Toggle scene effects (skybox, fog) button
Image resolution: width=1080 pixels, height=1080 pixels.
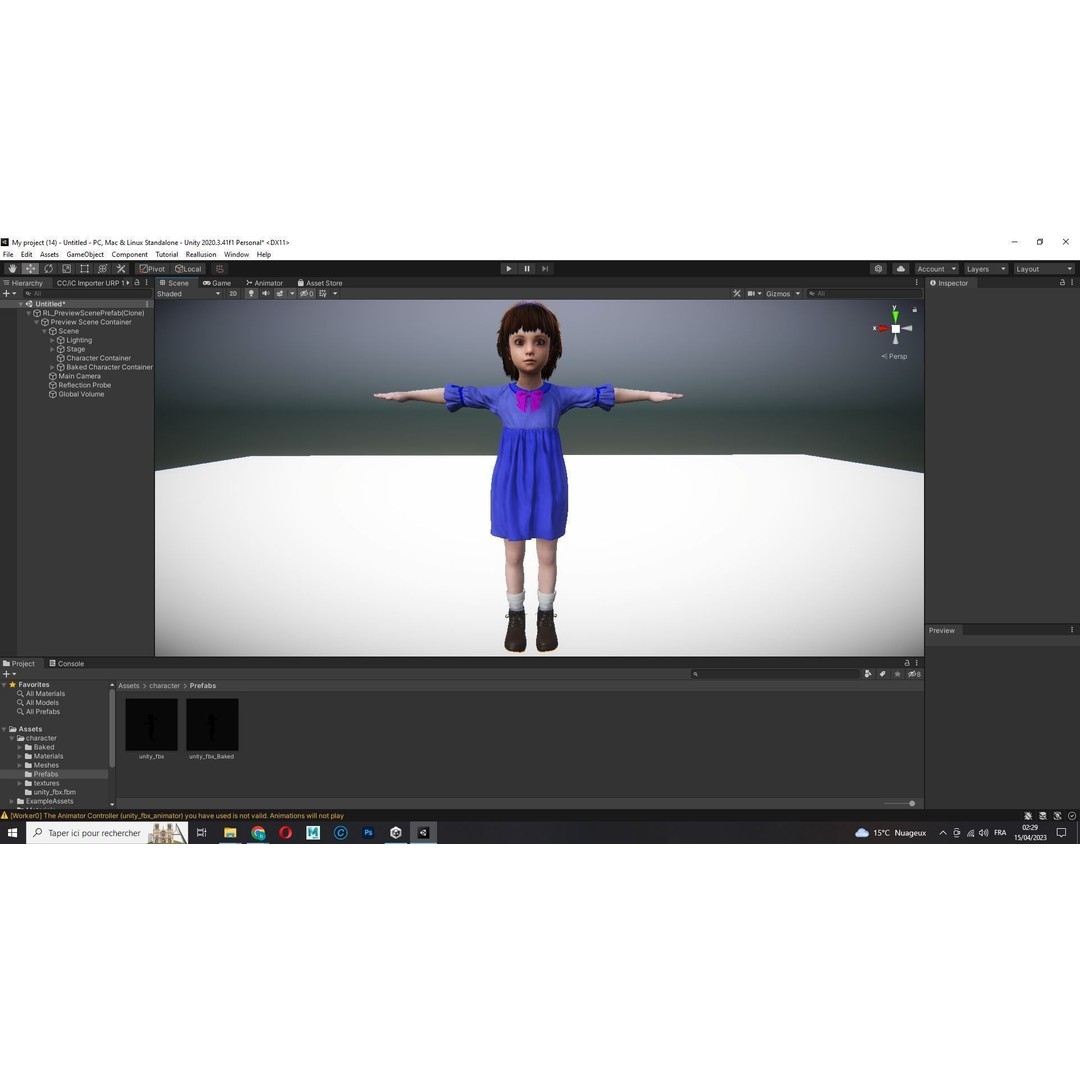pyautogui.click(x=280, y=293)
